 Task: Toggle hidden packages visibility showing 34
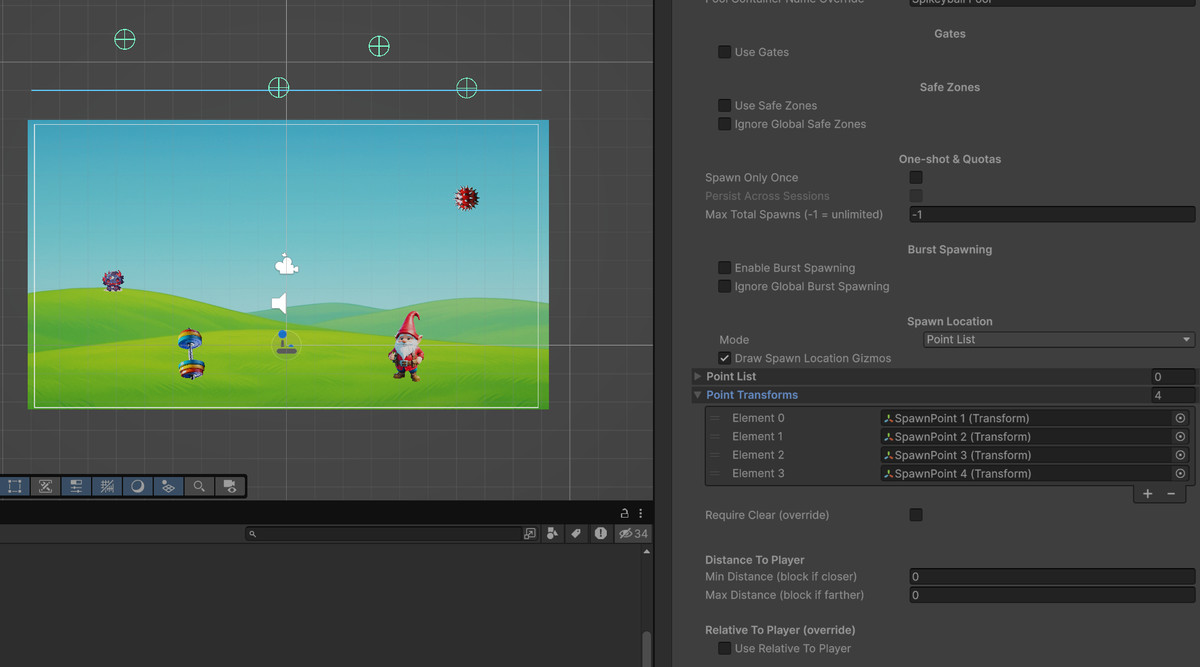tap(633, 534)
